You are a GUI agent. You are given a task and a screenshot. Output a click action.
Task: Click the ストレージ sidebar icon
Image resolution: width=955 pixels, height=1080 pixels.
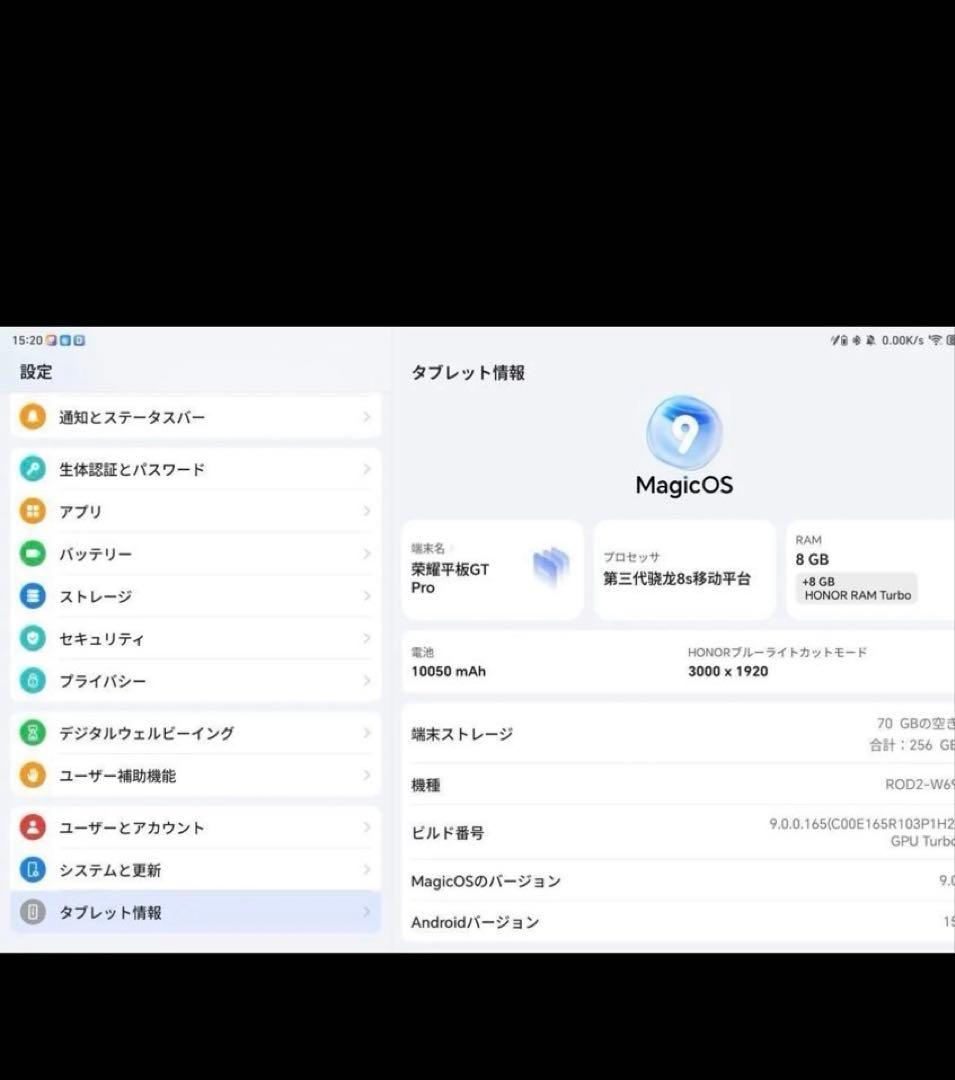pos(33,596)
